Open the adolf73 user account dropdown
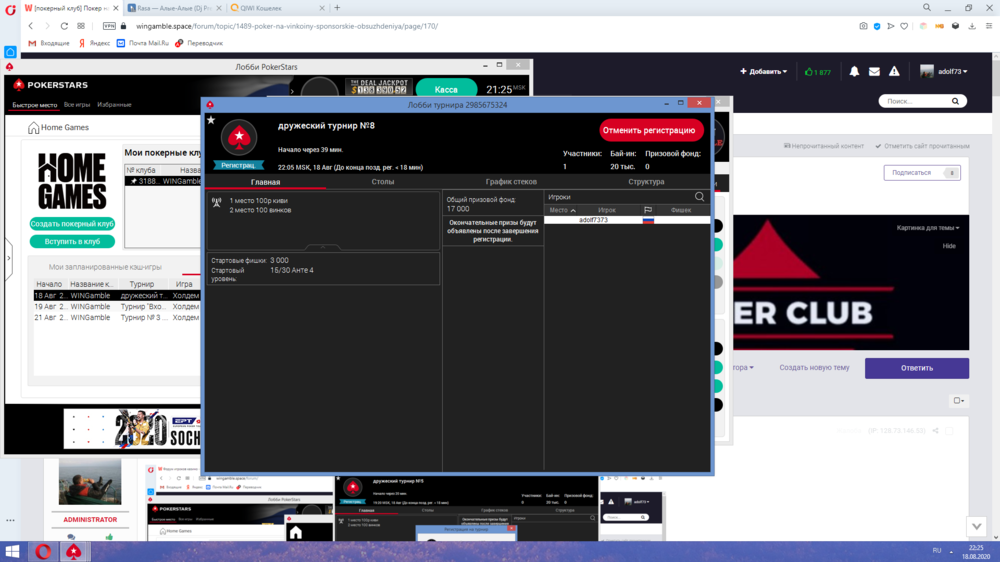Viewport: 1000px width, 562px height. click(944, 72)
